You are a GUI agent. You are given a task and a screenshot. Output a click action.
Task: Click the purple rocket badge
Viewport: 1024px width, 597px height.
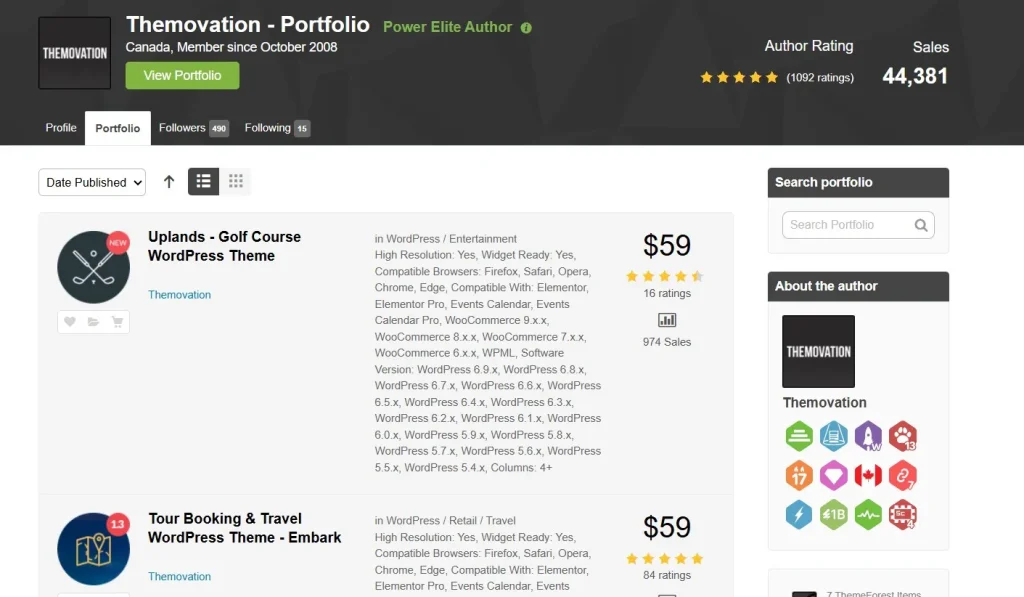(x=868, y=436)
